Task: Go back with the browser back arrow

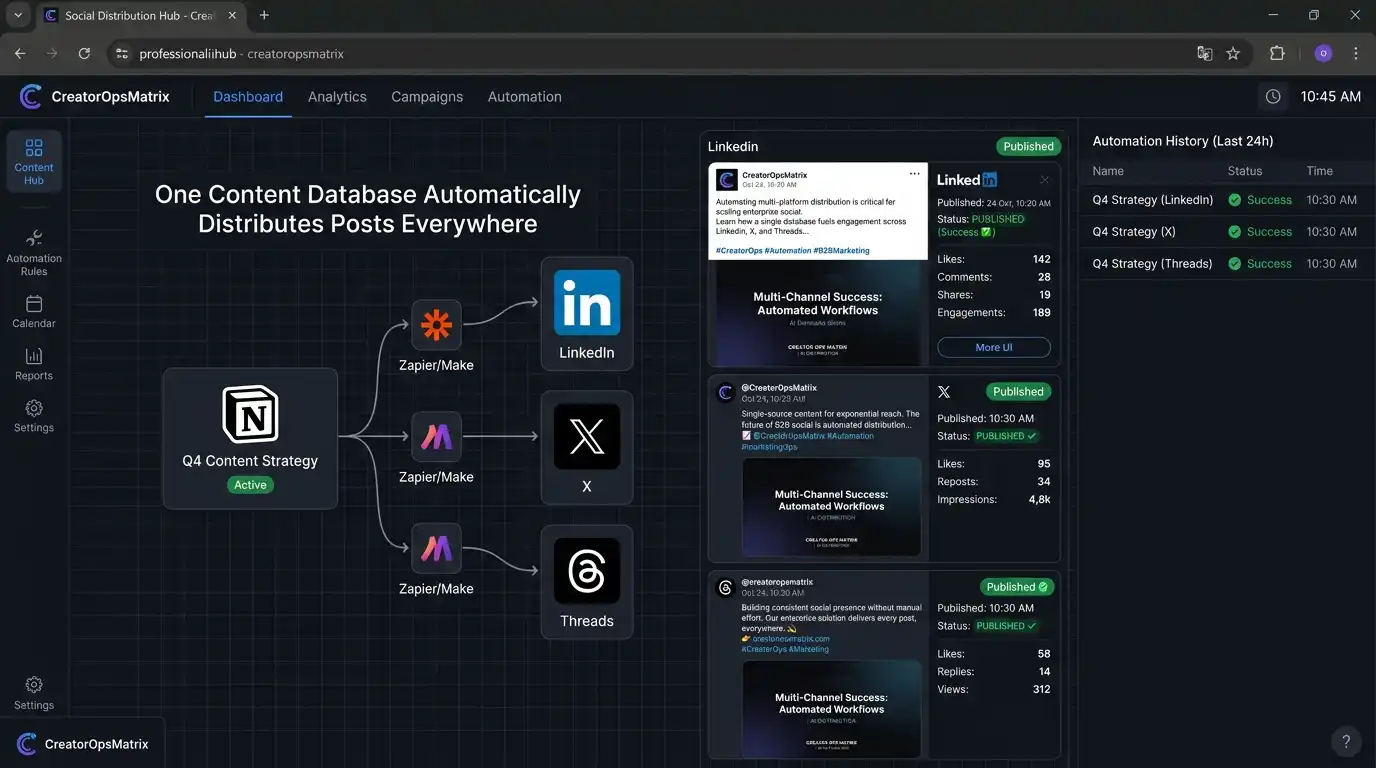Action: click(20, 54)
